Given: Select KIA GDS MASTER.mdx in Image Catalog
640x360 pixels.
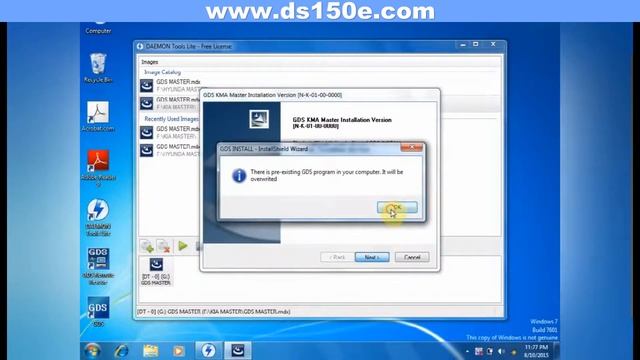Looking at the screenshot, I should (x=169, y=103).
